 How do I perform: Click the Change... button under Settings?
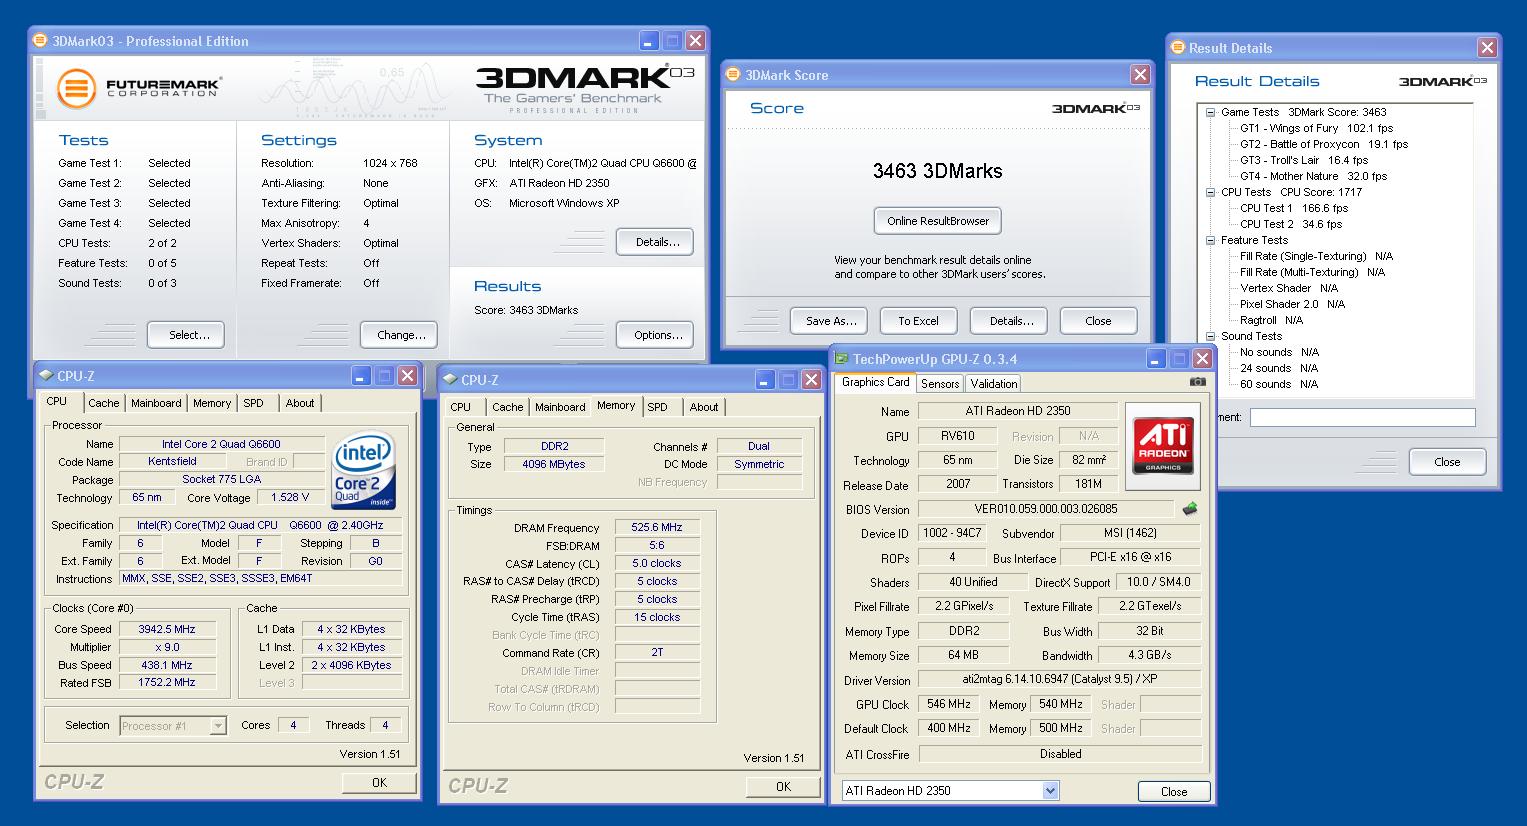[401, 335]
